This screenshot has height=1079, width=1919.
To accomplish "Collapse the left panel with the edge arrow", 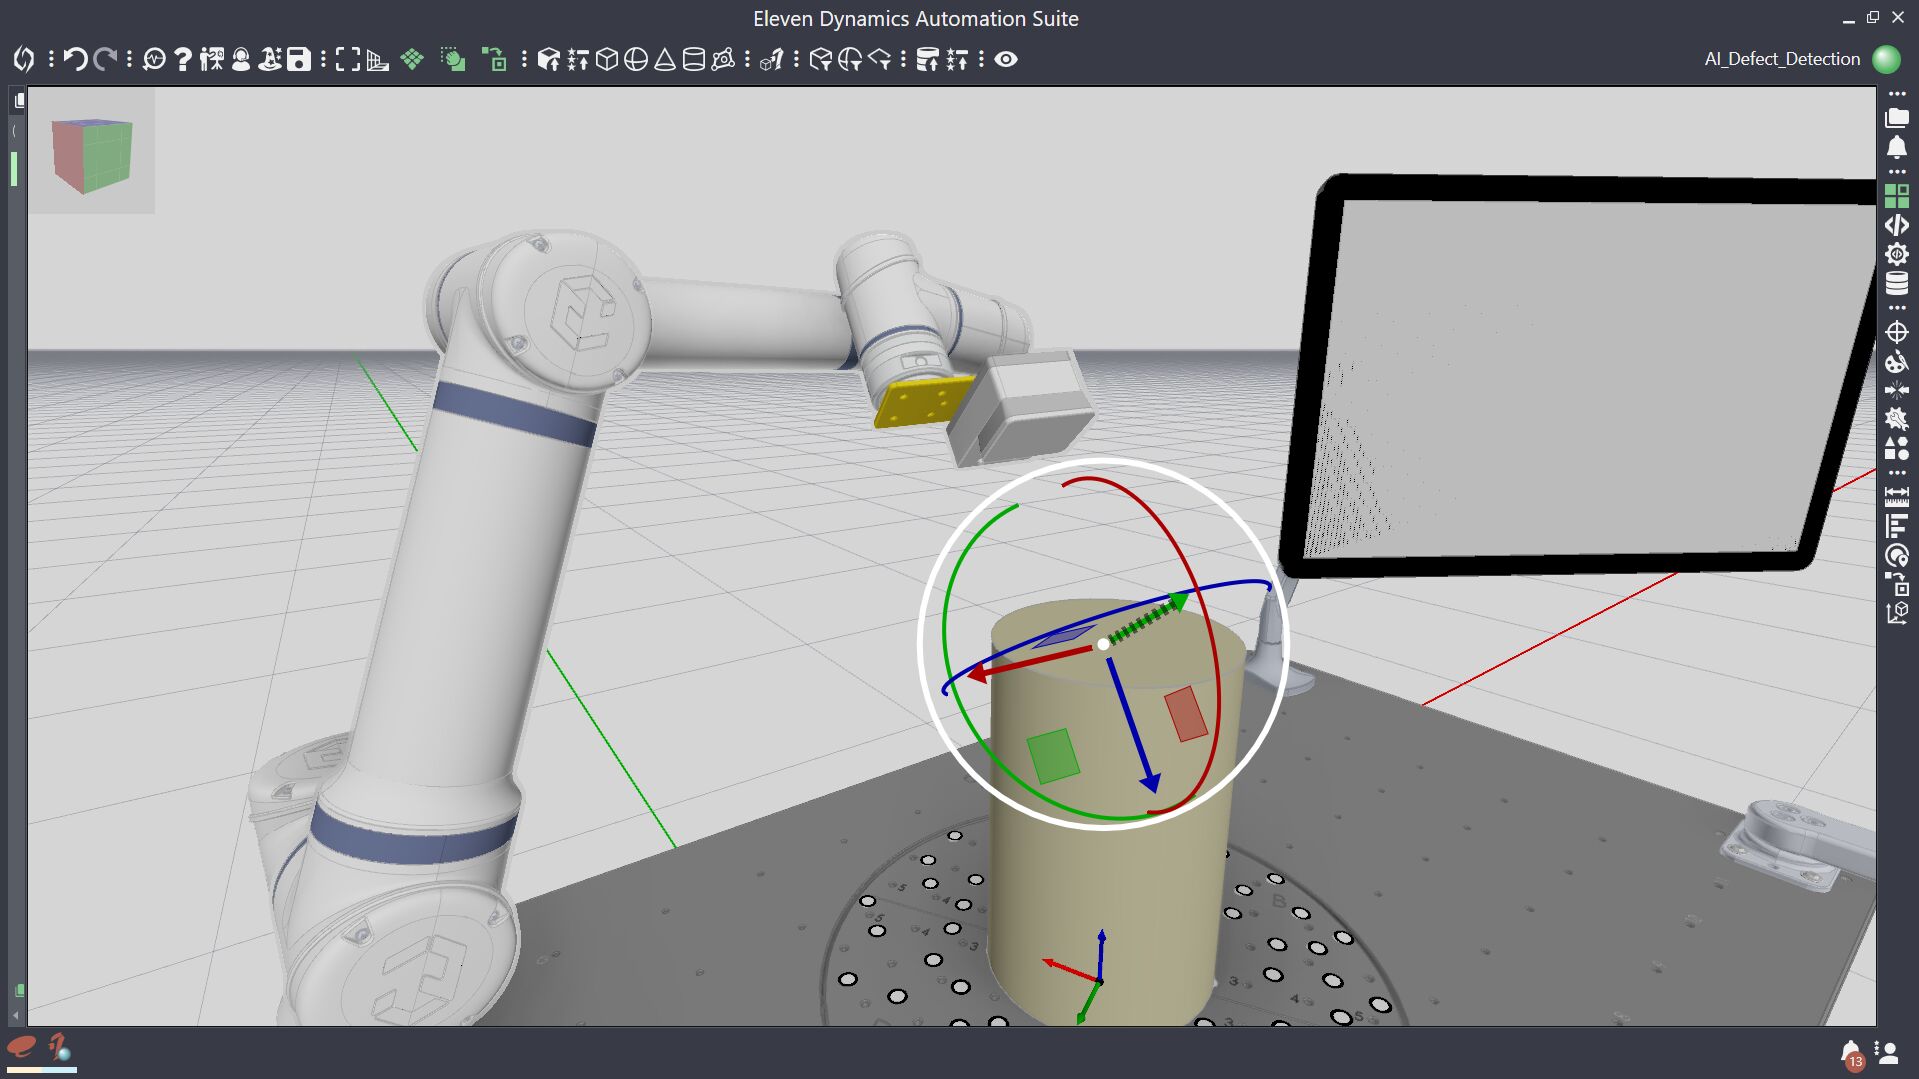I will pyautogui.click(x=14, y=129).
